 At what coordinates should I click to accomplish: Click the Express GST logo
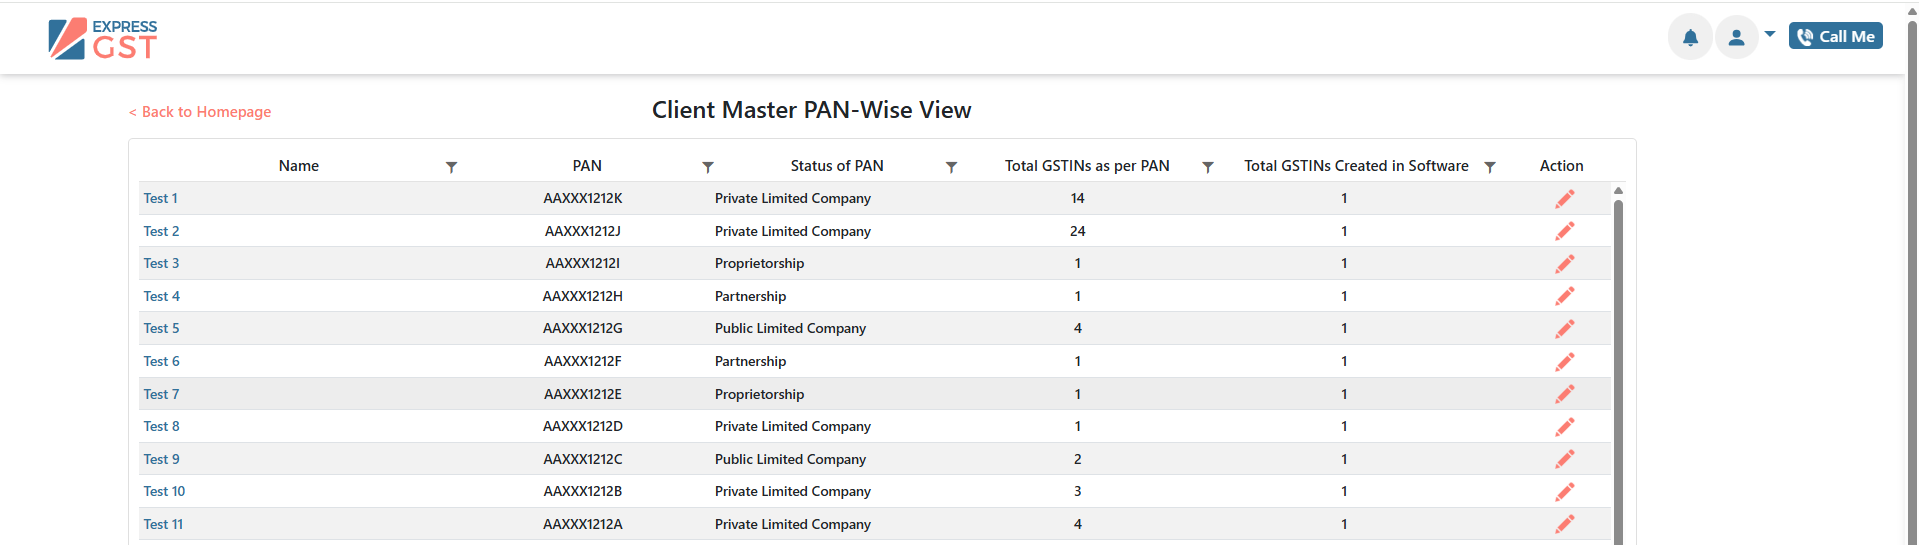coord(103,39)
